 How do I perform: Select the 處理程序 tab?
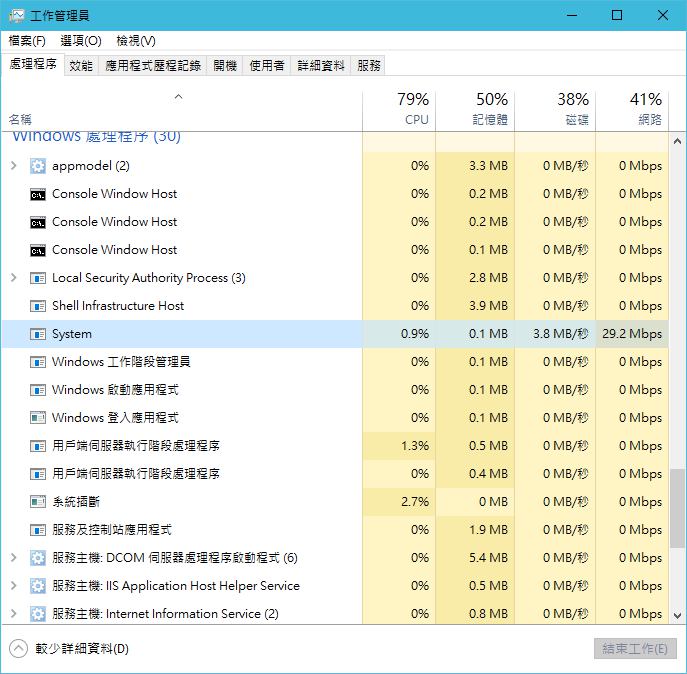(33, 64)
